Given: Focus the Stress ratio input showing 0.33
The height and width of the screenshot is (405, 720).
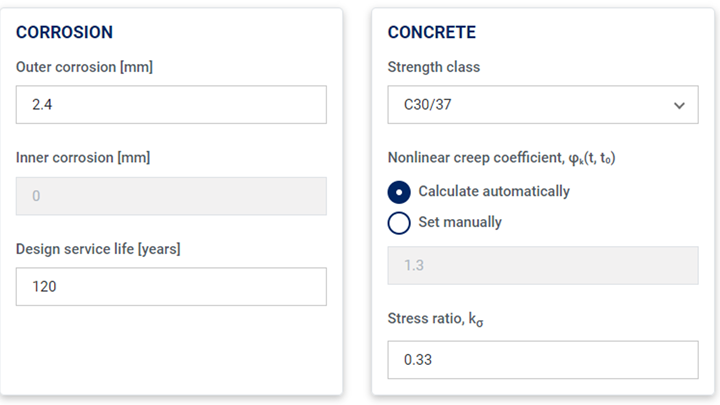Looking at the screenshot, I should pyautogui.click(x=543, y=360).
